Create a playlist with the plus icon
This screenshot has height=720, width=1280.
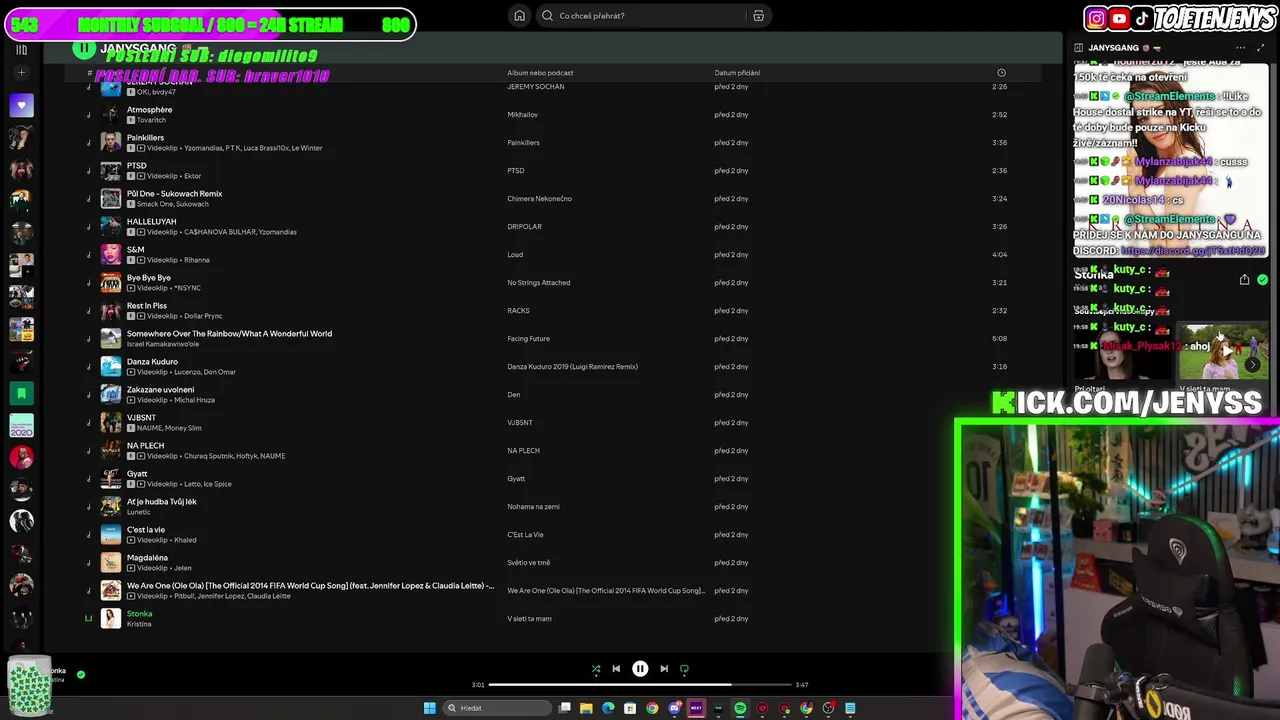tap(21, 72)
